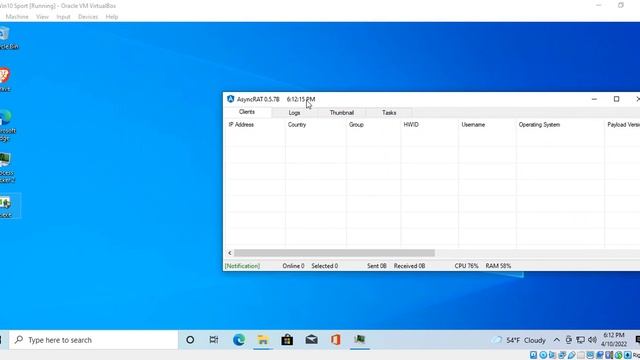Click the horizontal scrollbar left arrow
The height and width of the screenshot is (360, 640).
pos(229,253)
